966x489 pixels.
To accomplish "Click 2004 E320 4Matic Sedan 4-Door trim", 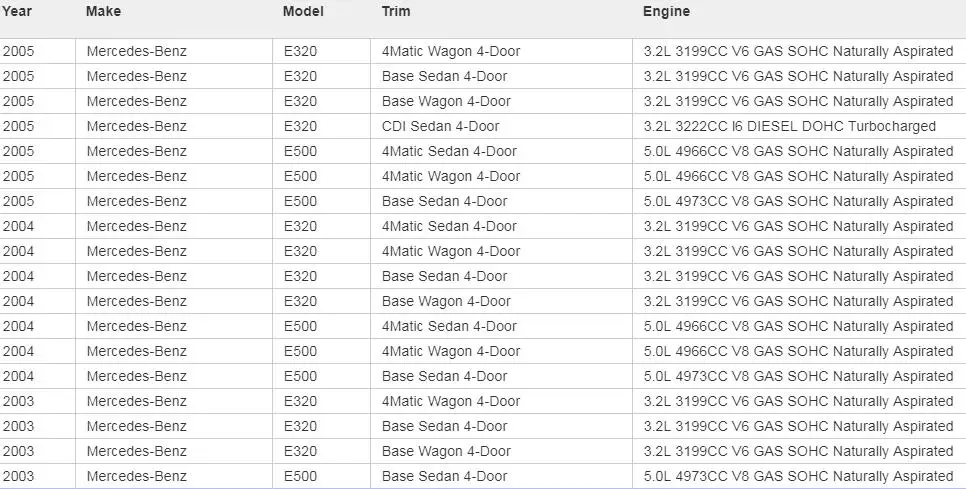I will tap(449, 227).
